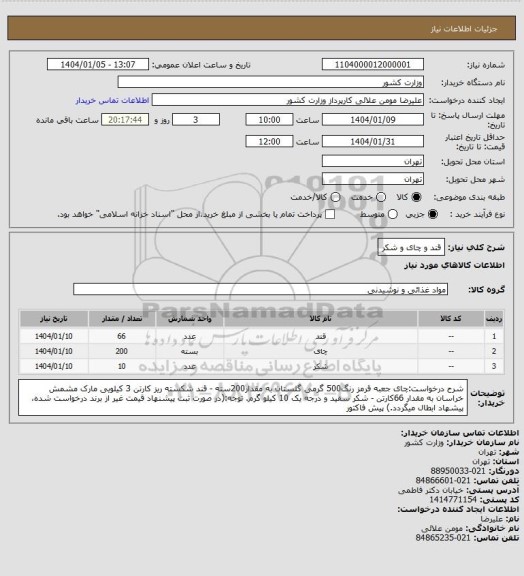Click the remaining time field 20:17:44

(x=125, y=120)
